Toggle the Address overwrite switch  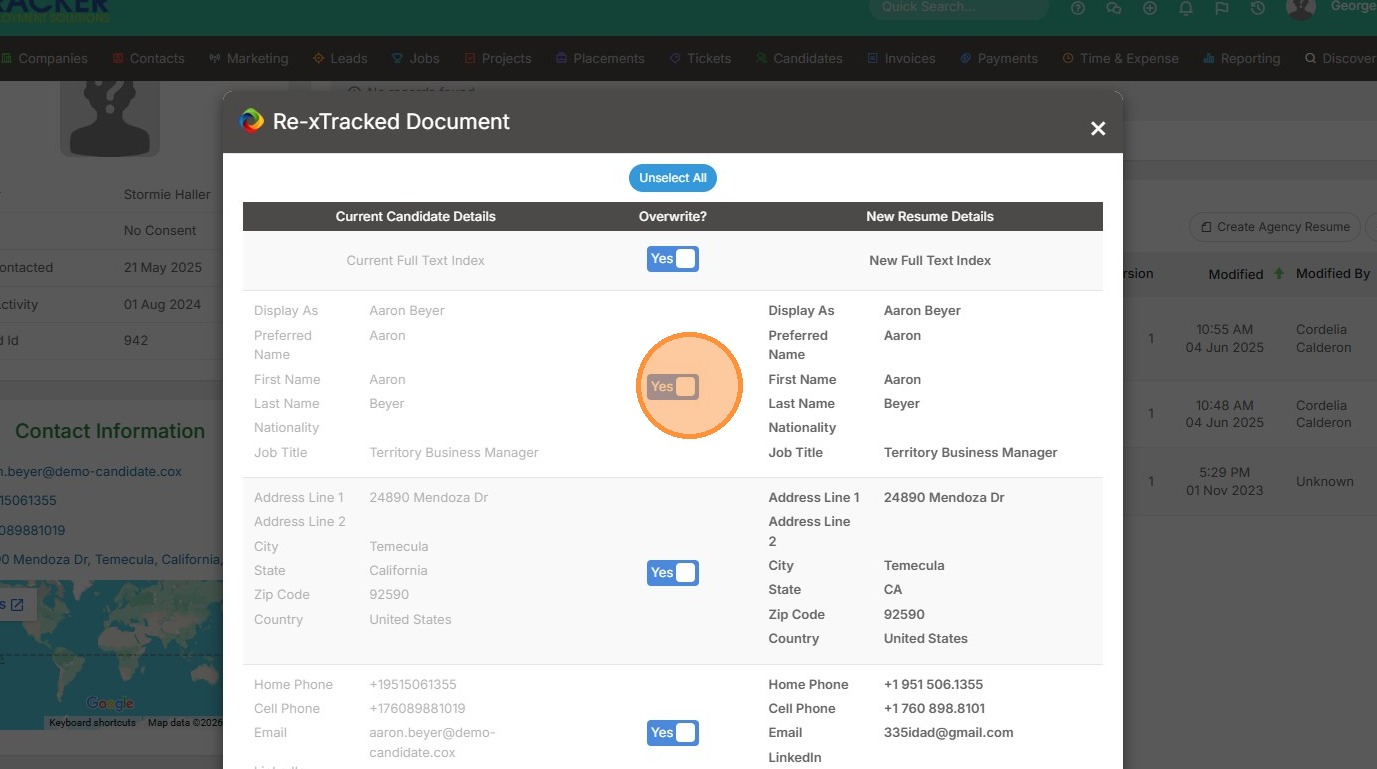tap(673, 573)
